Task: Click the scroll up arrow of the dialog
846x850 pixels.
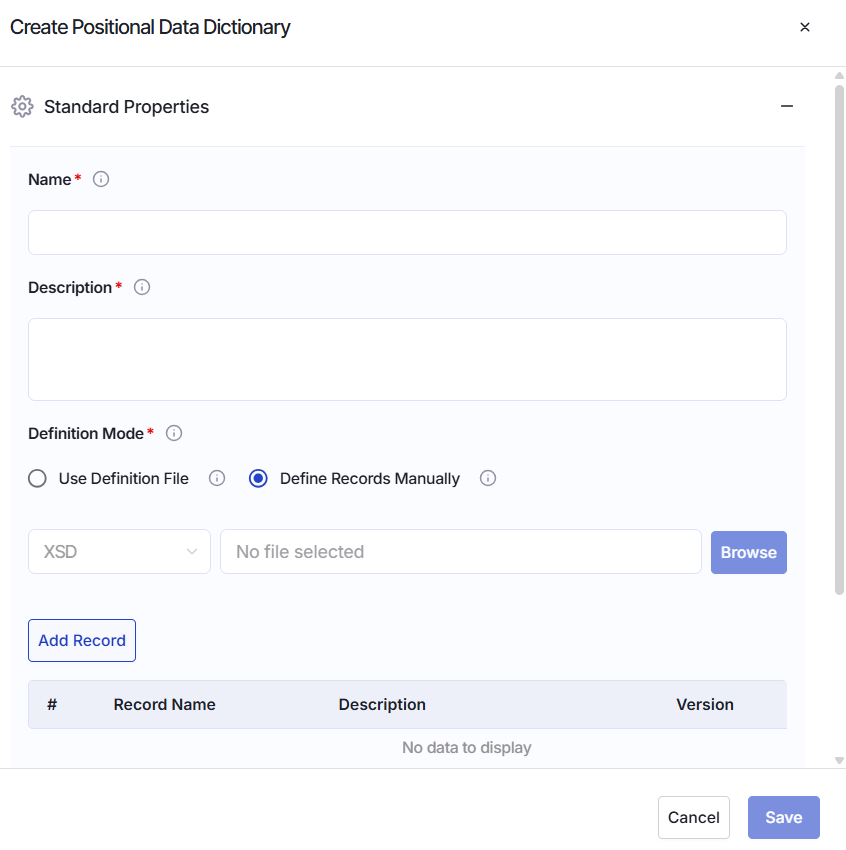Action: point(839,75)
